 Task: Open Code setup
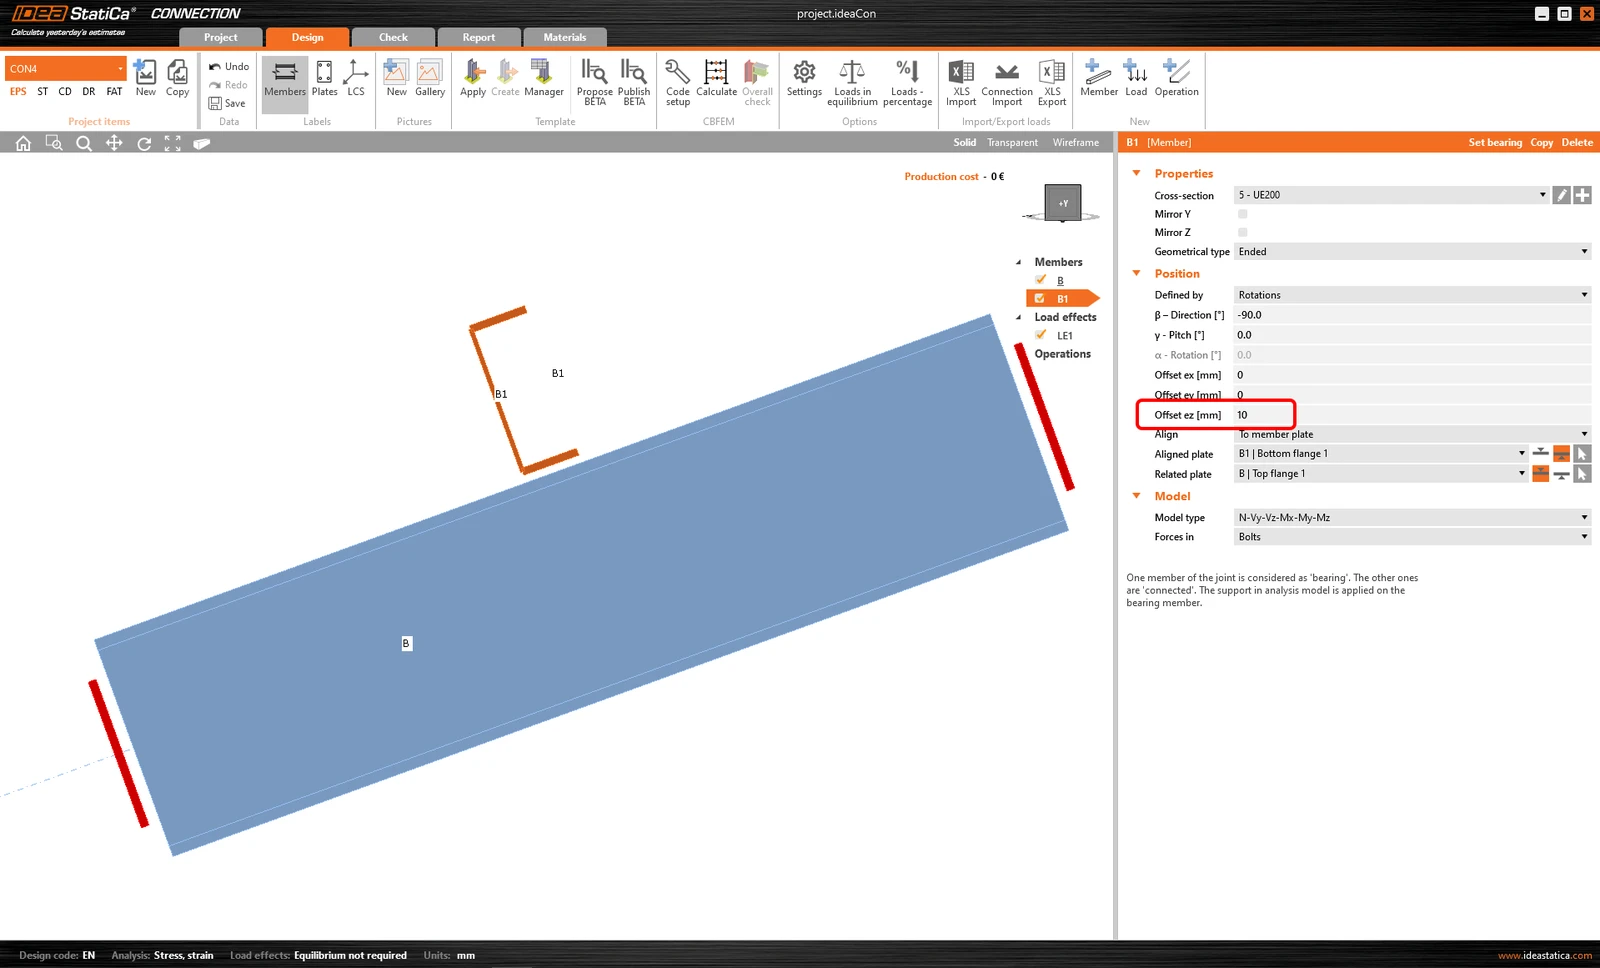(x=678, y=82)
